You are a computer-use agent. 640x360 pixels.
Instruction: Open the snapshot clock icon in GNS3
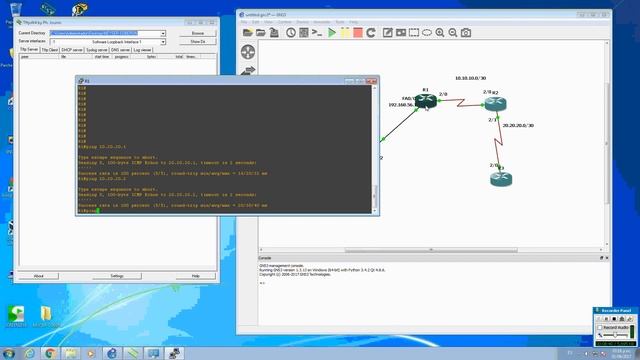coord(291,33)
